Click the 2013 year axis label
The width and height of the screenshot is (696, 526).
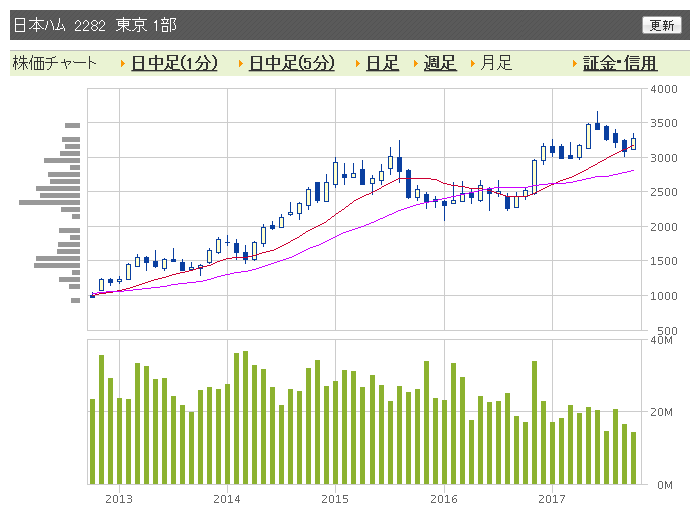tap(119, 499)
